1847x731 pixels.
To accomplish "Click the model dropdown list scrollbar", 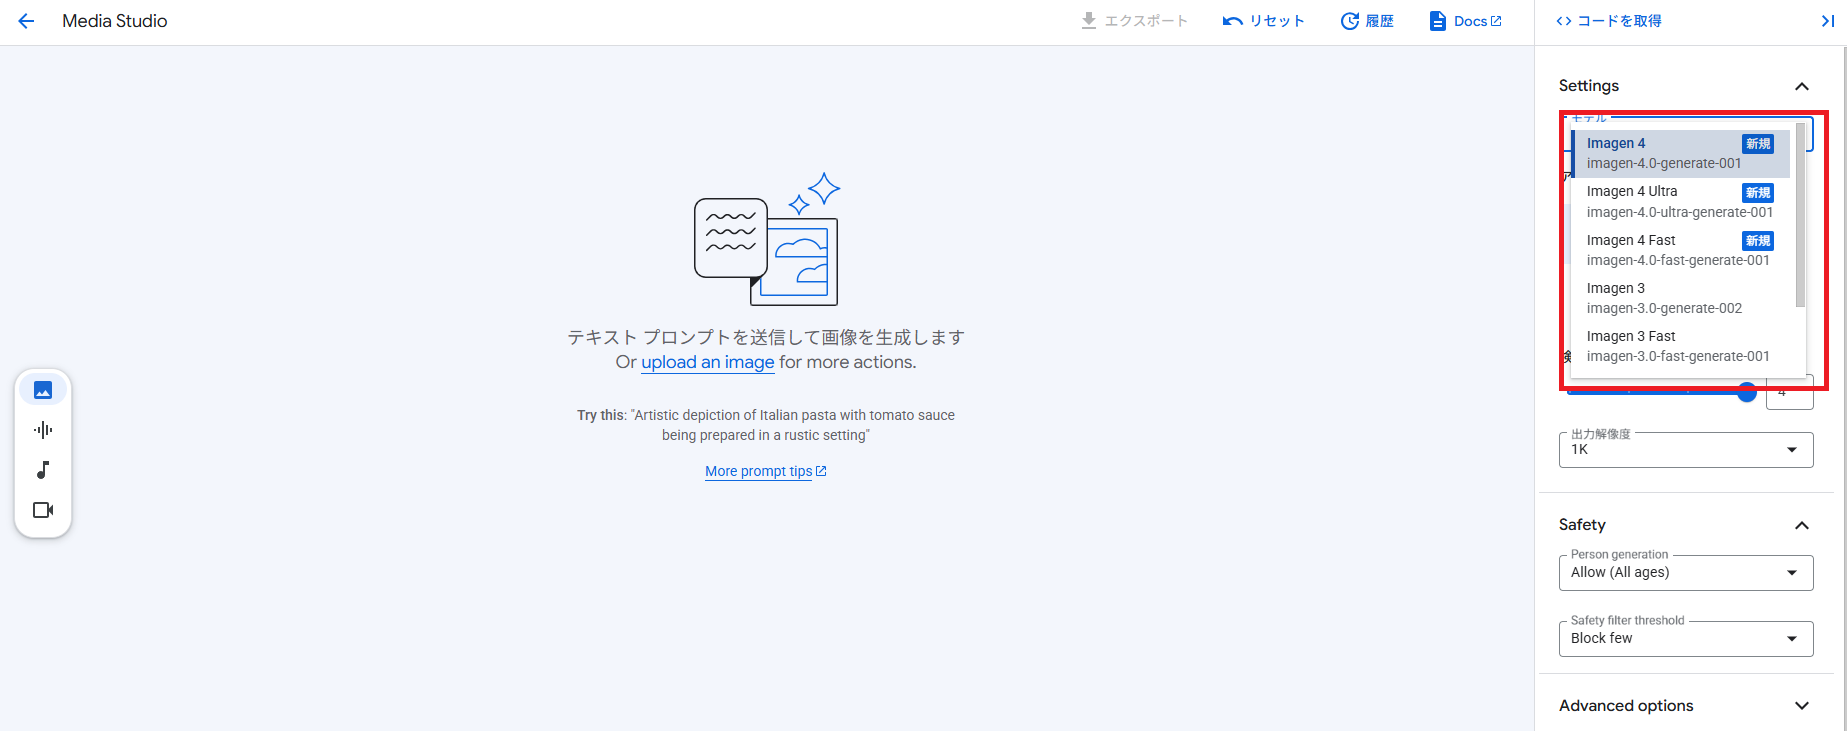I will (x=1800, y=215).
